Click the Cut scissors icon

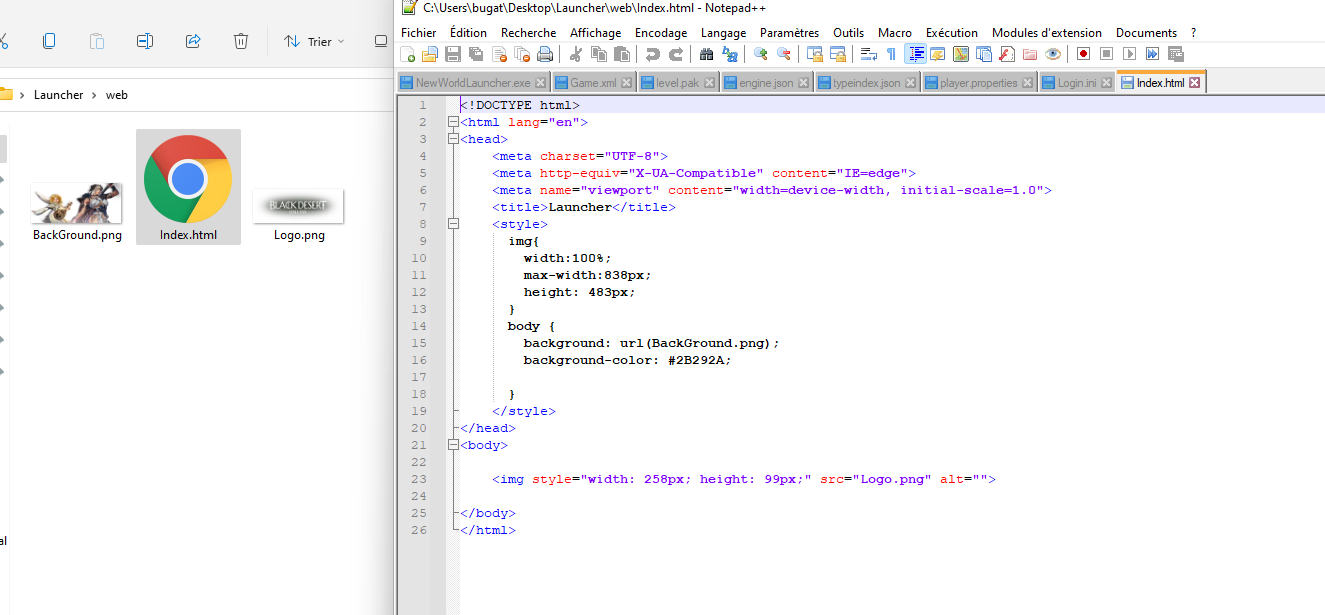coord(576,54)
